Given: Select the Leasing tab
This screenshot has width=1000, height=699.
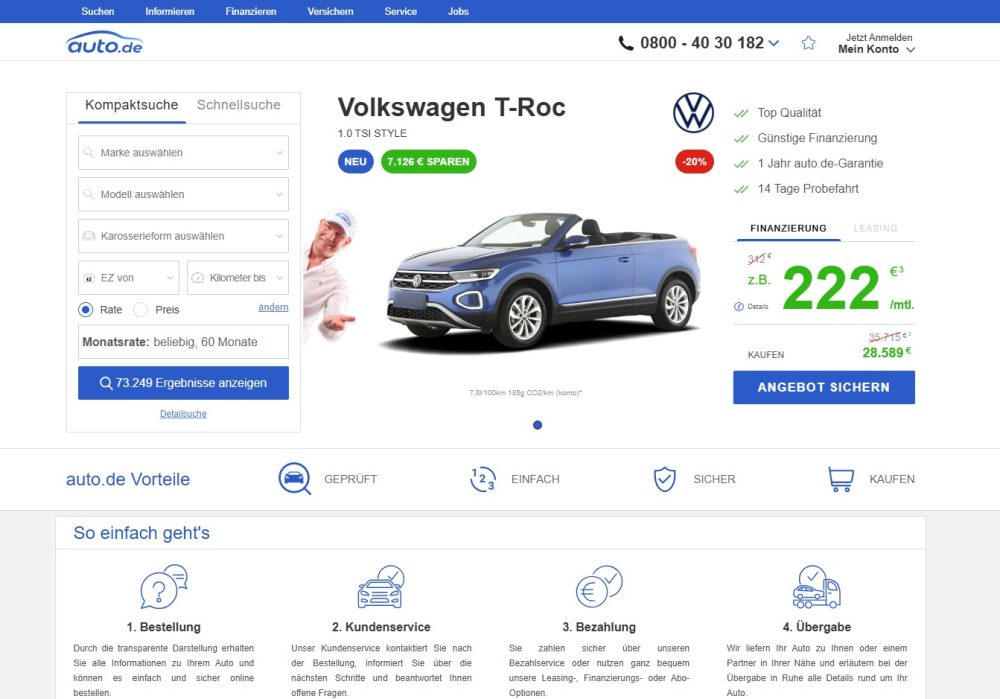Looking at the screenshot, I should [x=875, y=228].
